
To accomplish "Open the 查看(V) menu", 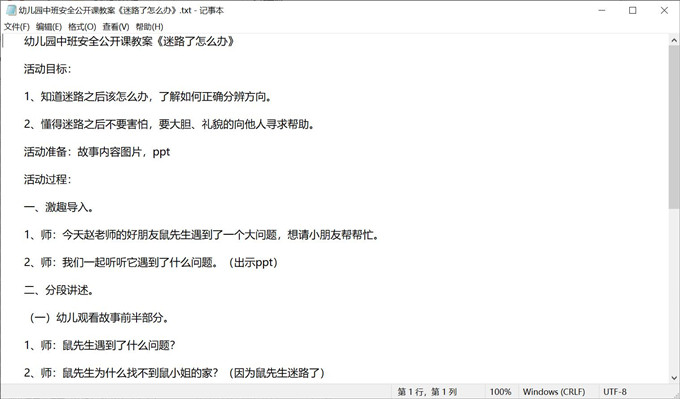I will coord(116,27).
